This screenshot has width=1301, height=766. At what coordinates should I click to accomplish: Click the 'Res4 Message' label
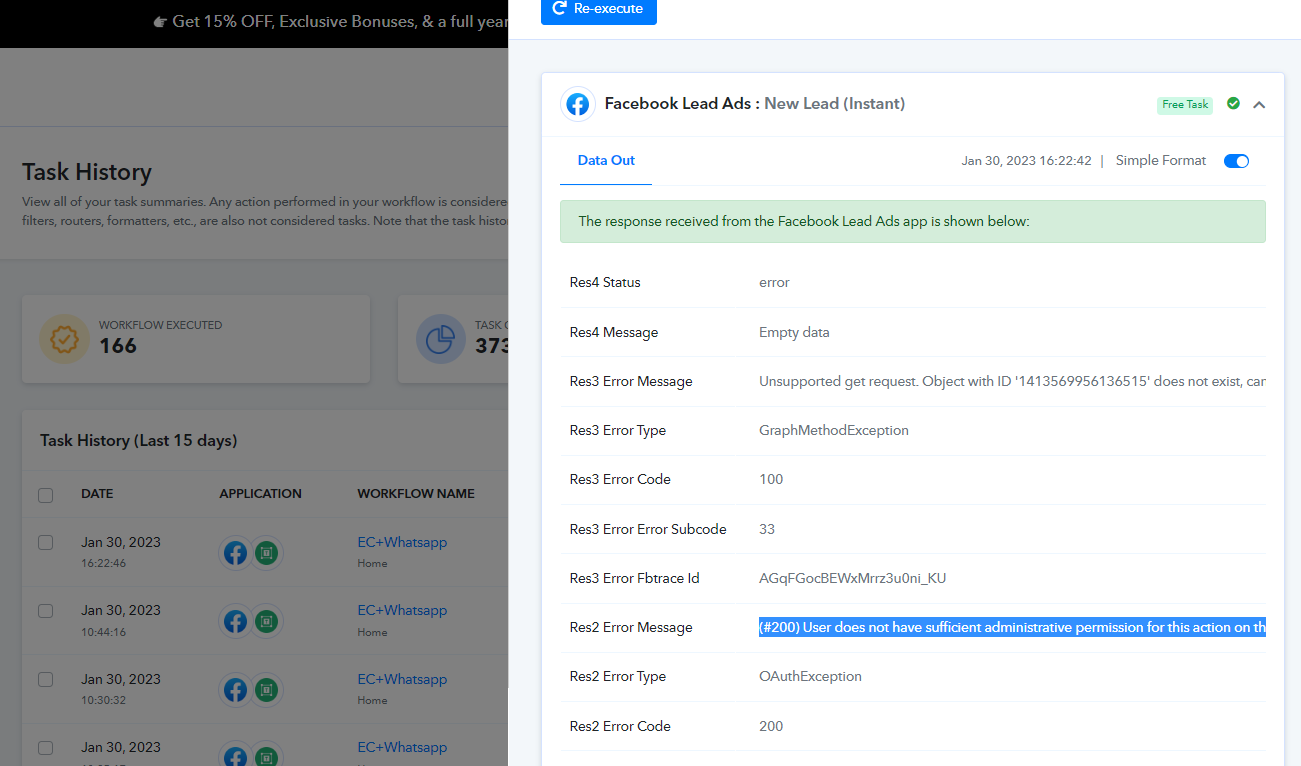pos(614,332)
